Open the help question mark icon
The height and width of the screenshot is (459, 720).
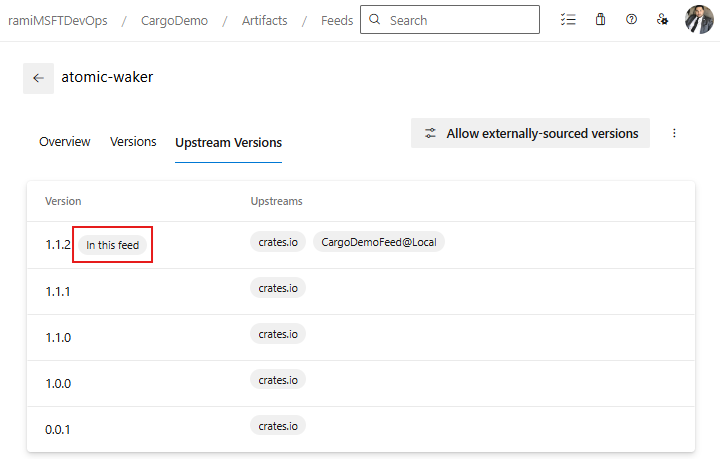[x=631, y=19]
